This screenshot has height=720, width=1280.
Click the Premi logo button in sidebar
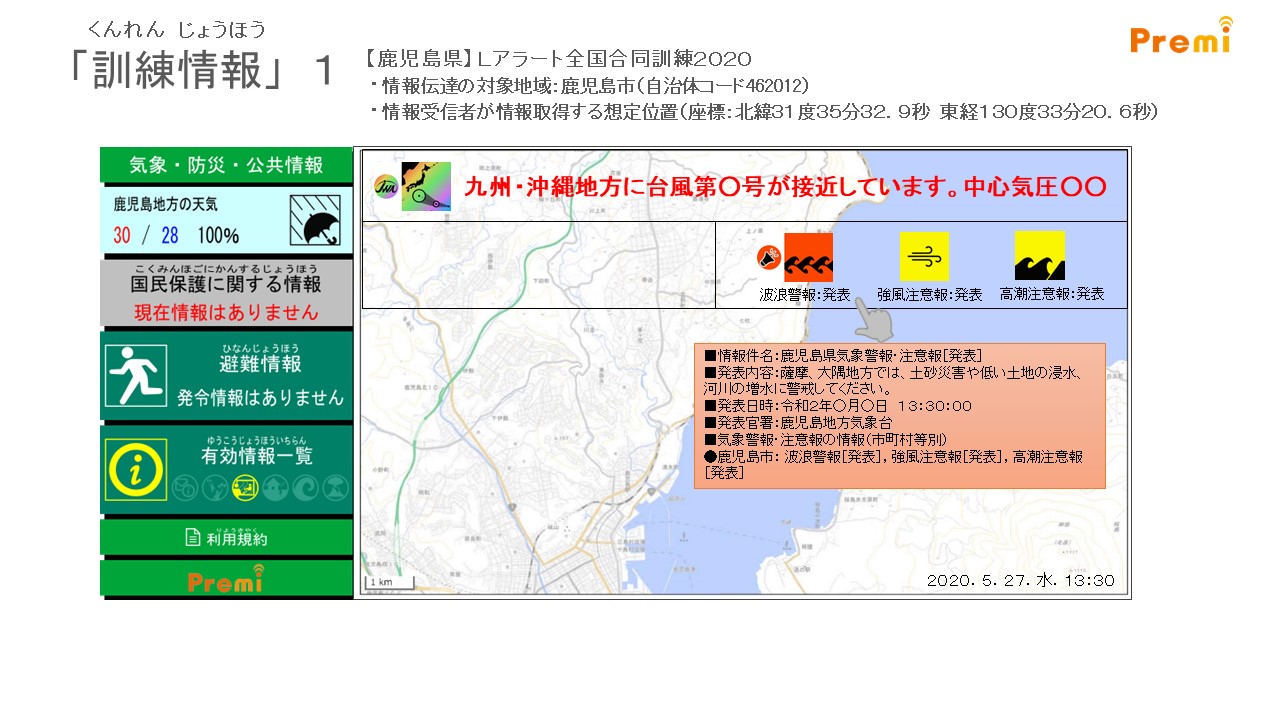pos(226,579)
